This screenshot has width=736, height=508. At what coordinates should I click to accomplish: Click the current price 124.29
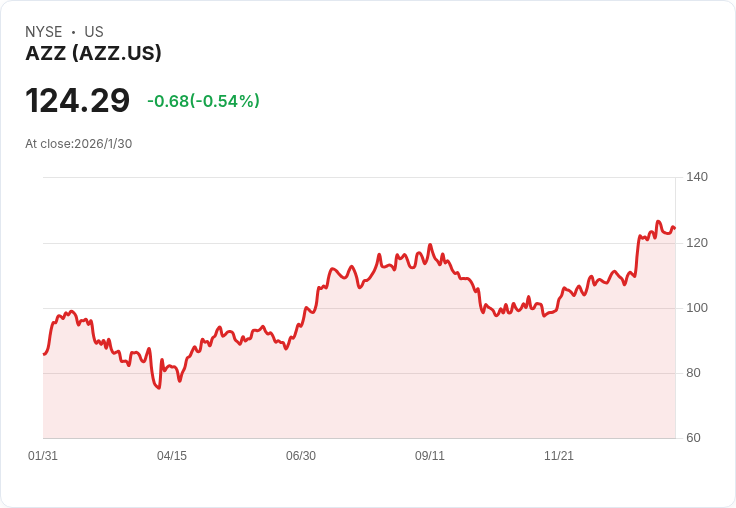[77, 101]
